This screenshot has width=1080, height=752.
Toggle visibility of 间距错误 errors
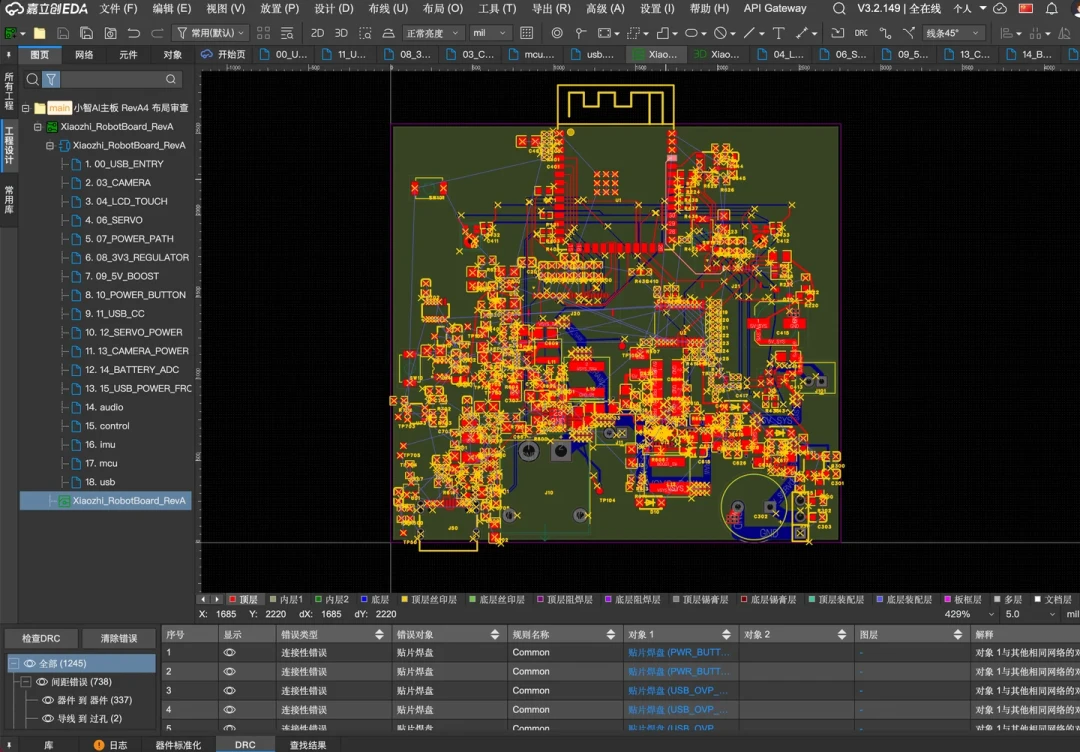click(x=42, y=682)
